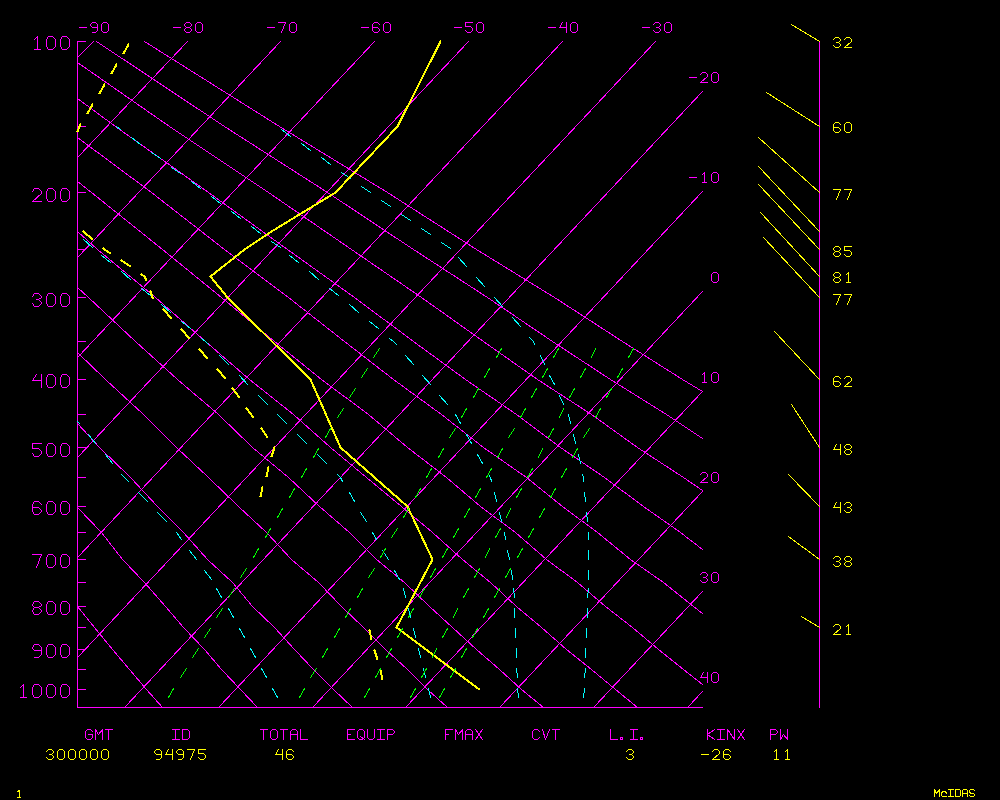Click the 100 pressure label at top left

51,43
